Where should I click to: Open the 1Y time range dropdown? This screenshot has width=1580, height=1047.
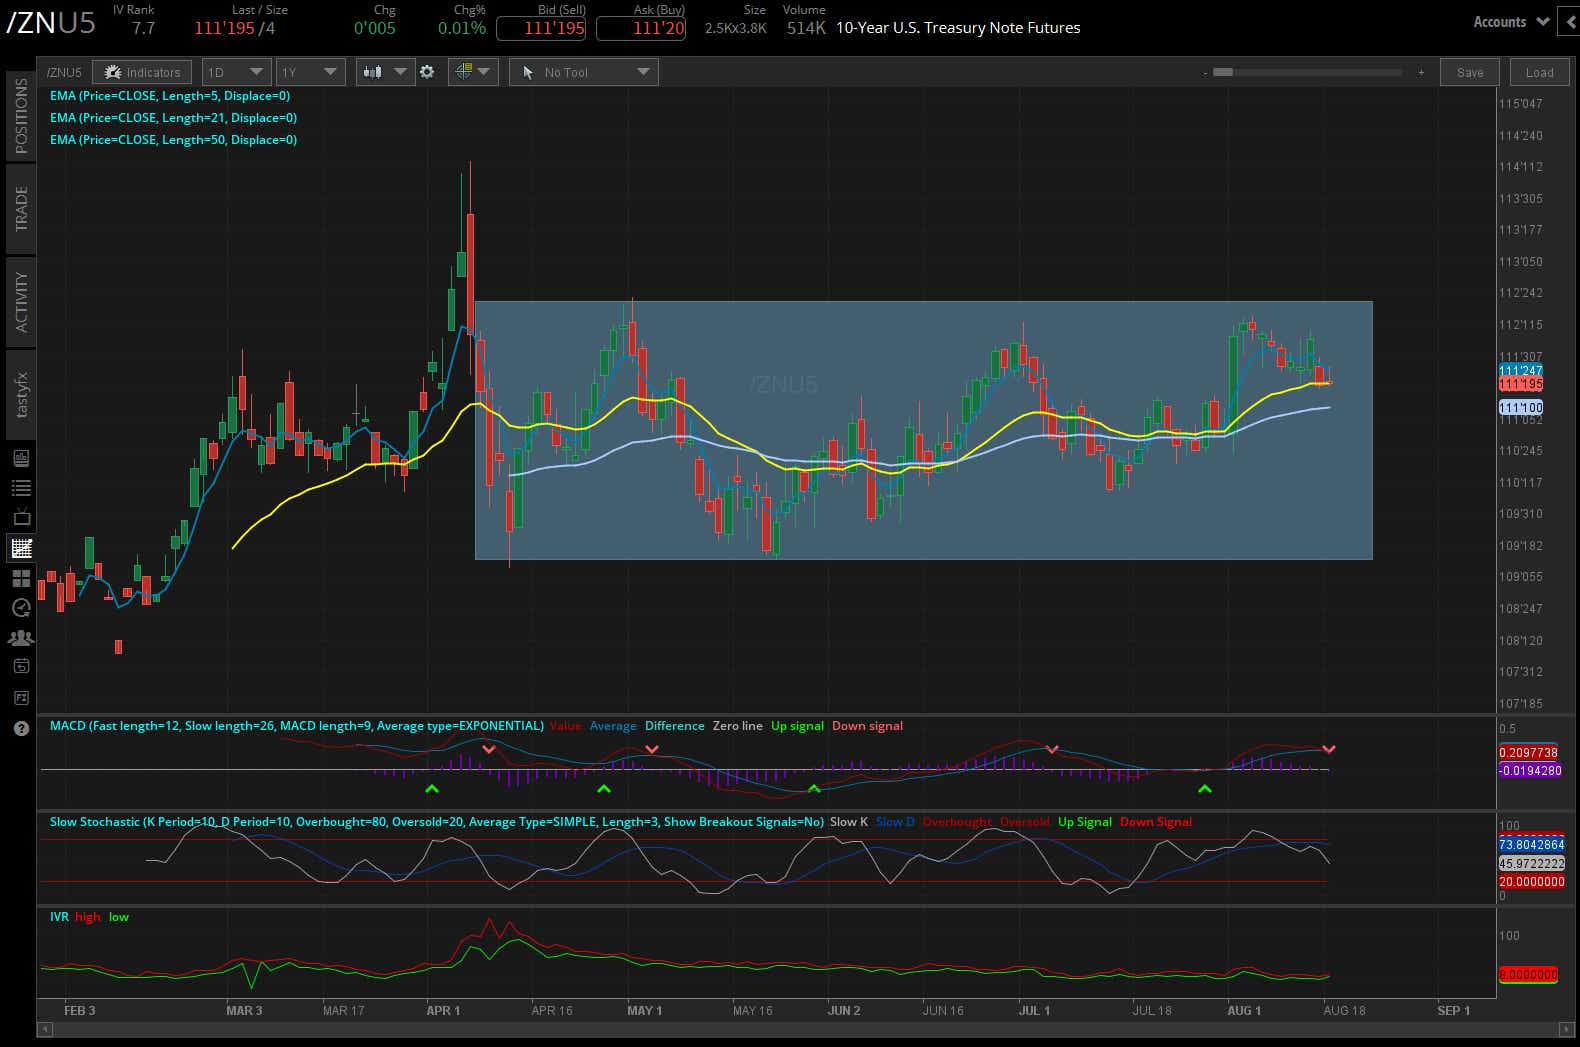tap(310, 72)
